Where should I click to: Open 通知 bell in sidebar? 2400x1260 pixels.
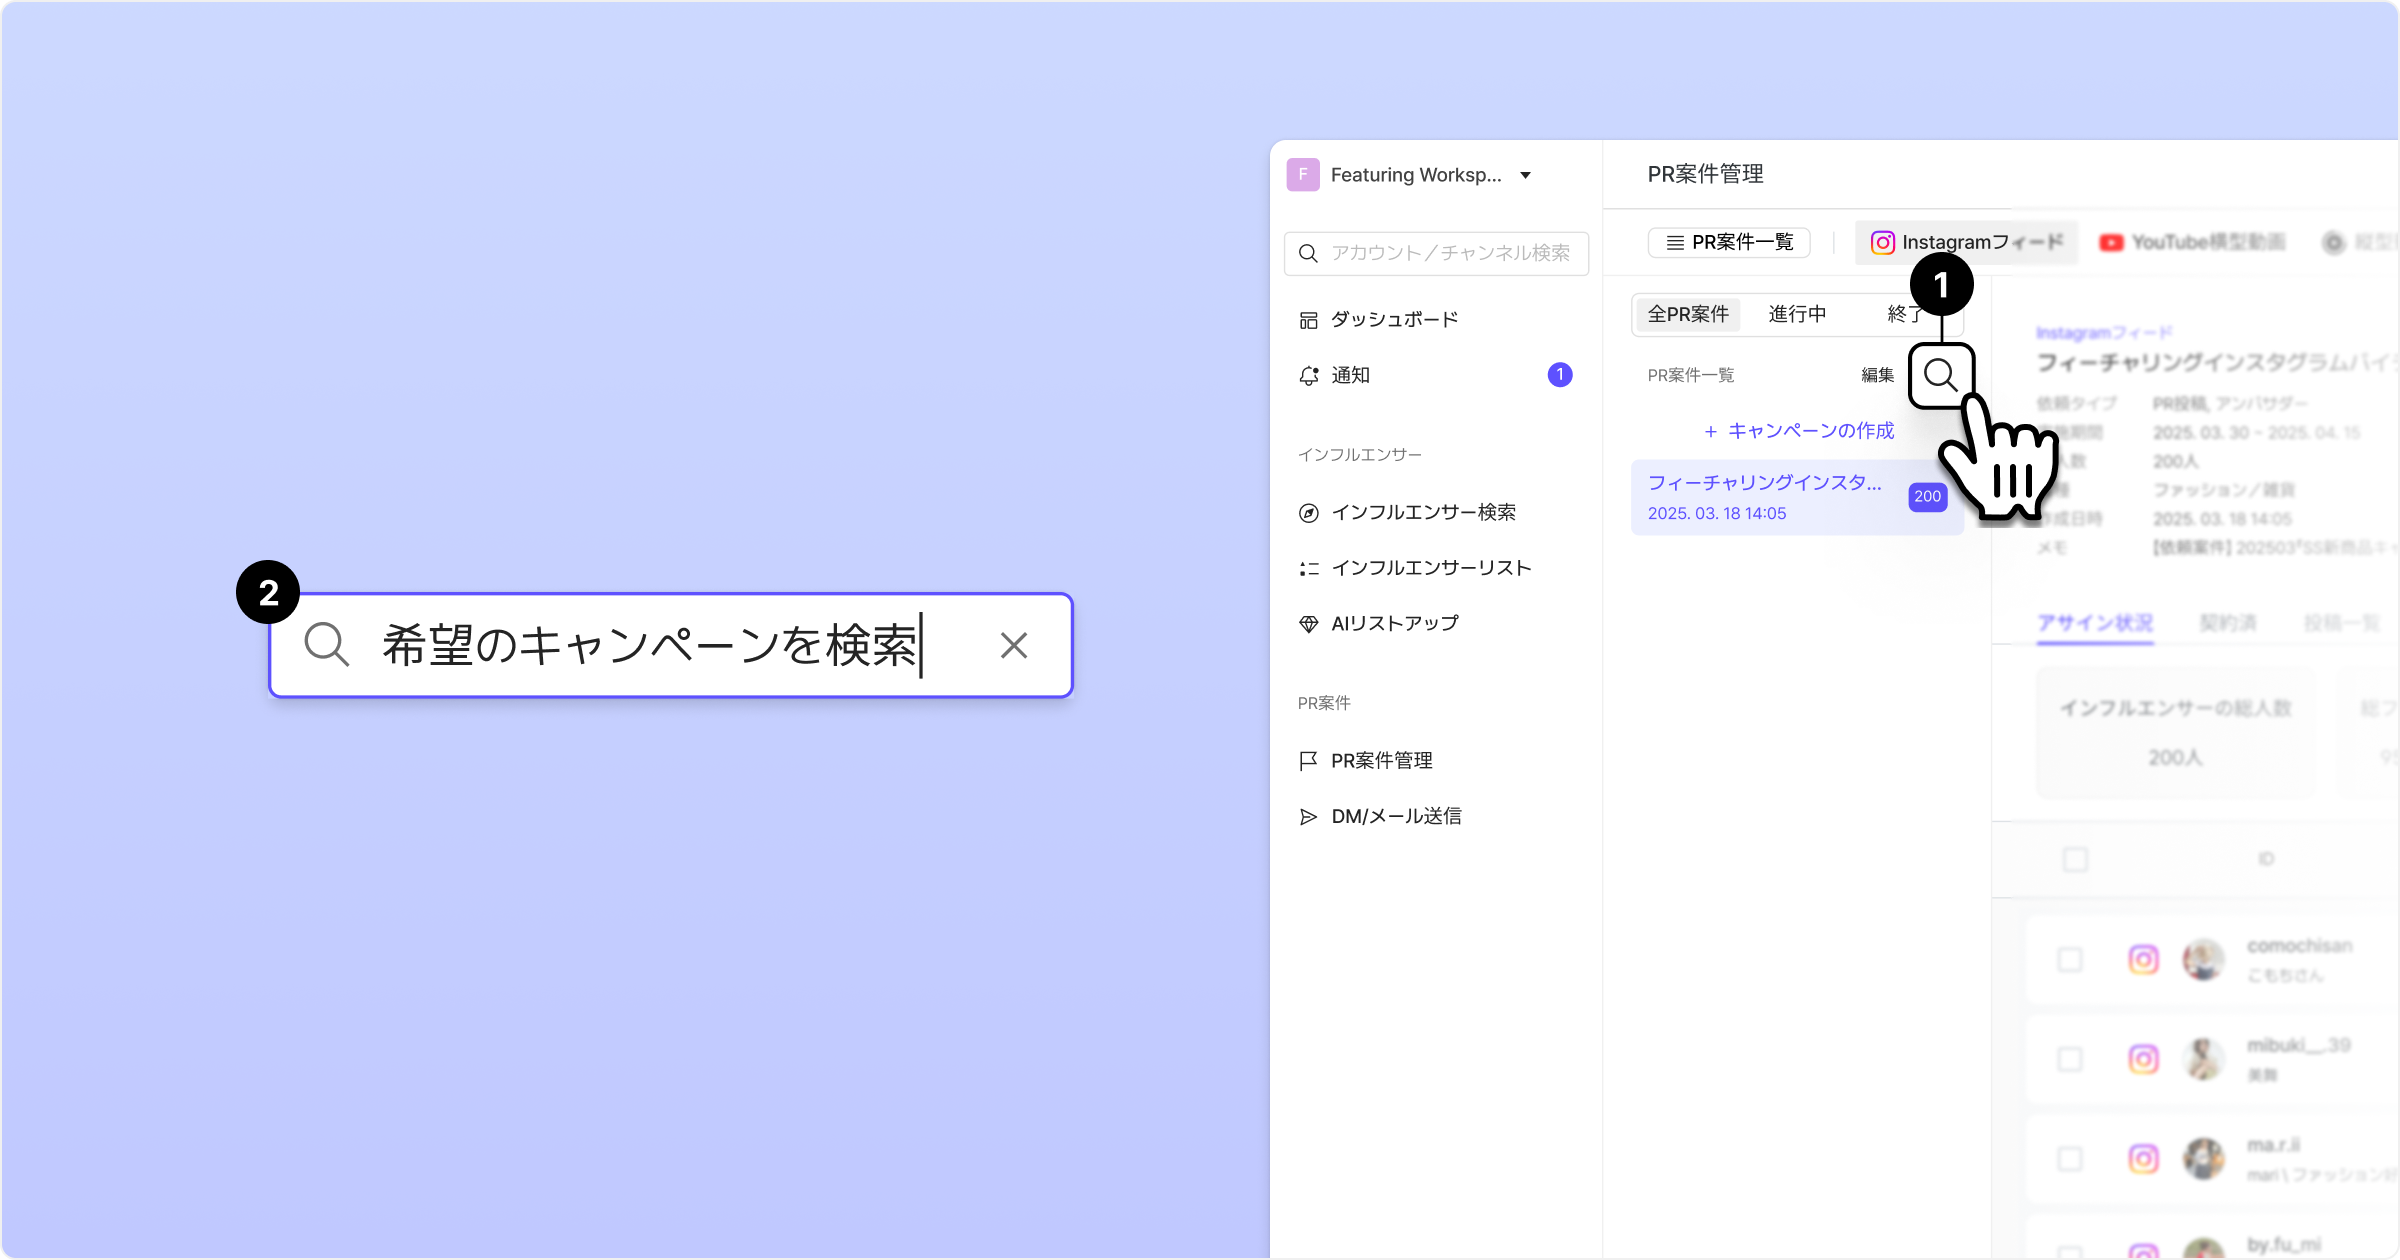click(x=1350, y=375)
